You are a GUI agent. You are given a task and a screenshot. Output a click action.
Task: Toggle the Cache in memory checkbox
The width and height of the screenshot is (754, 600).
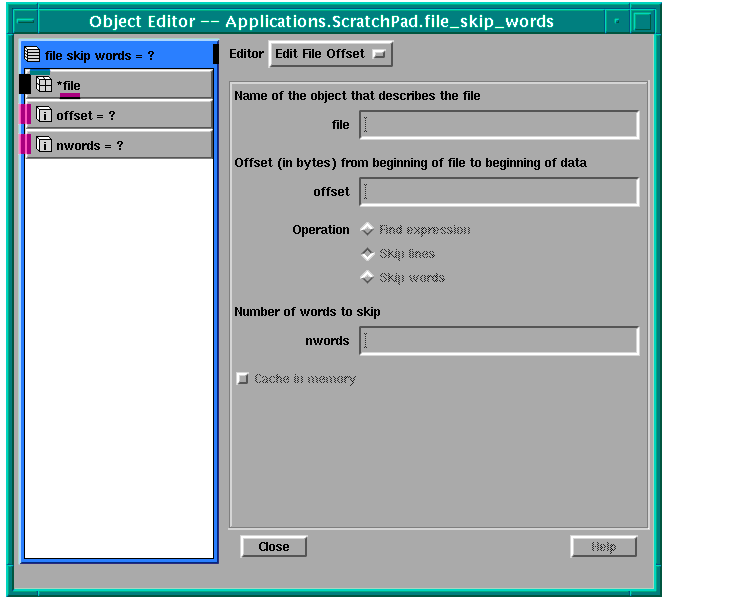pos(242,379)
